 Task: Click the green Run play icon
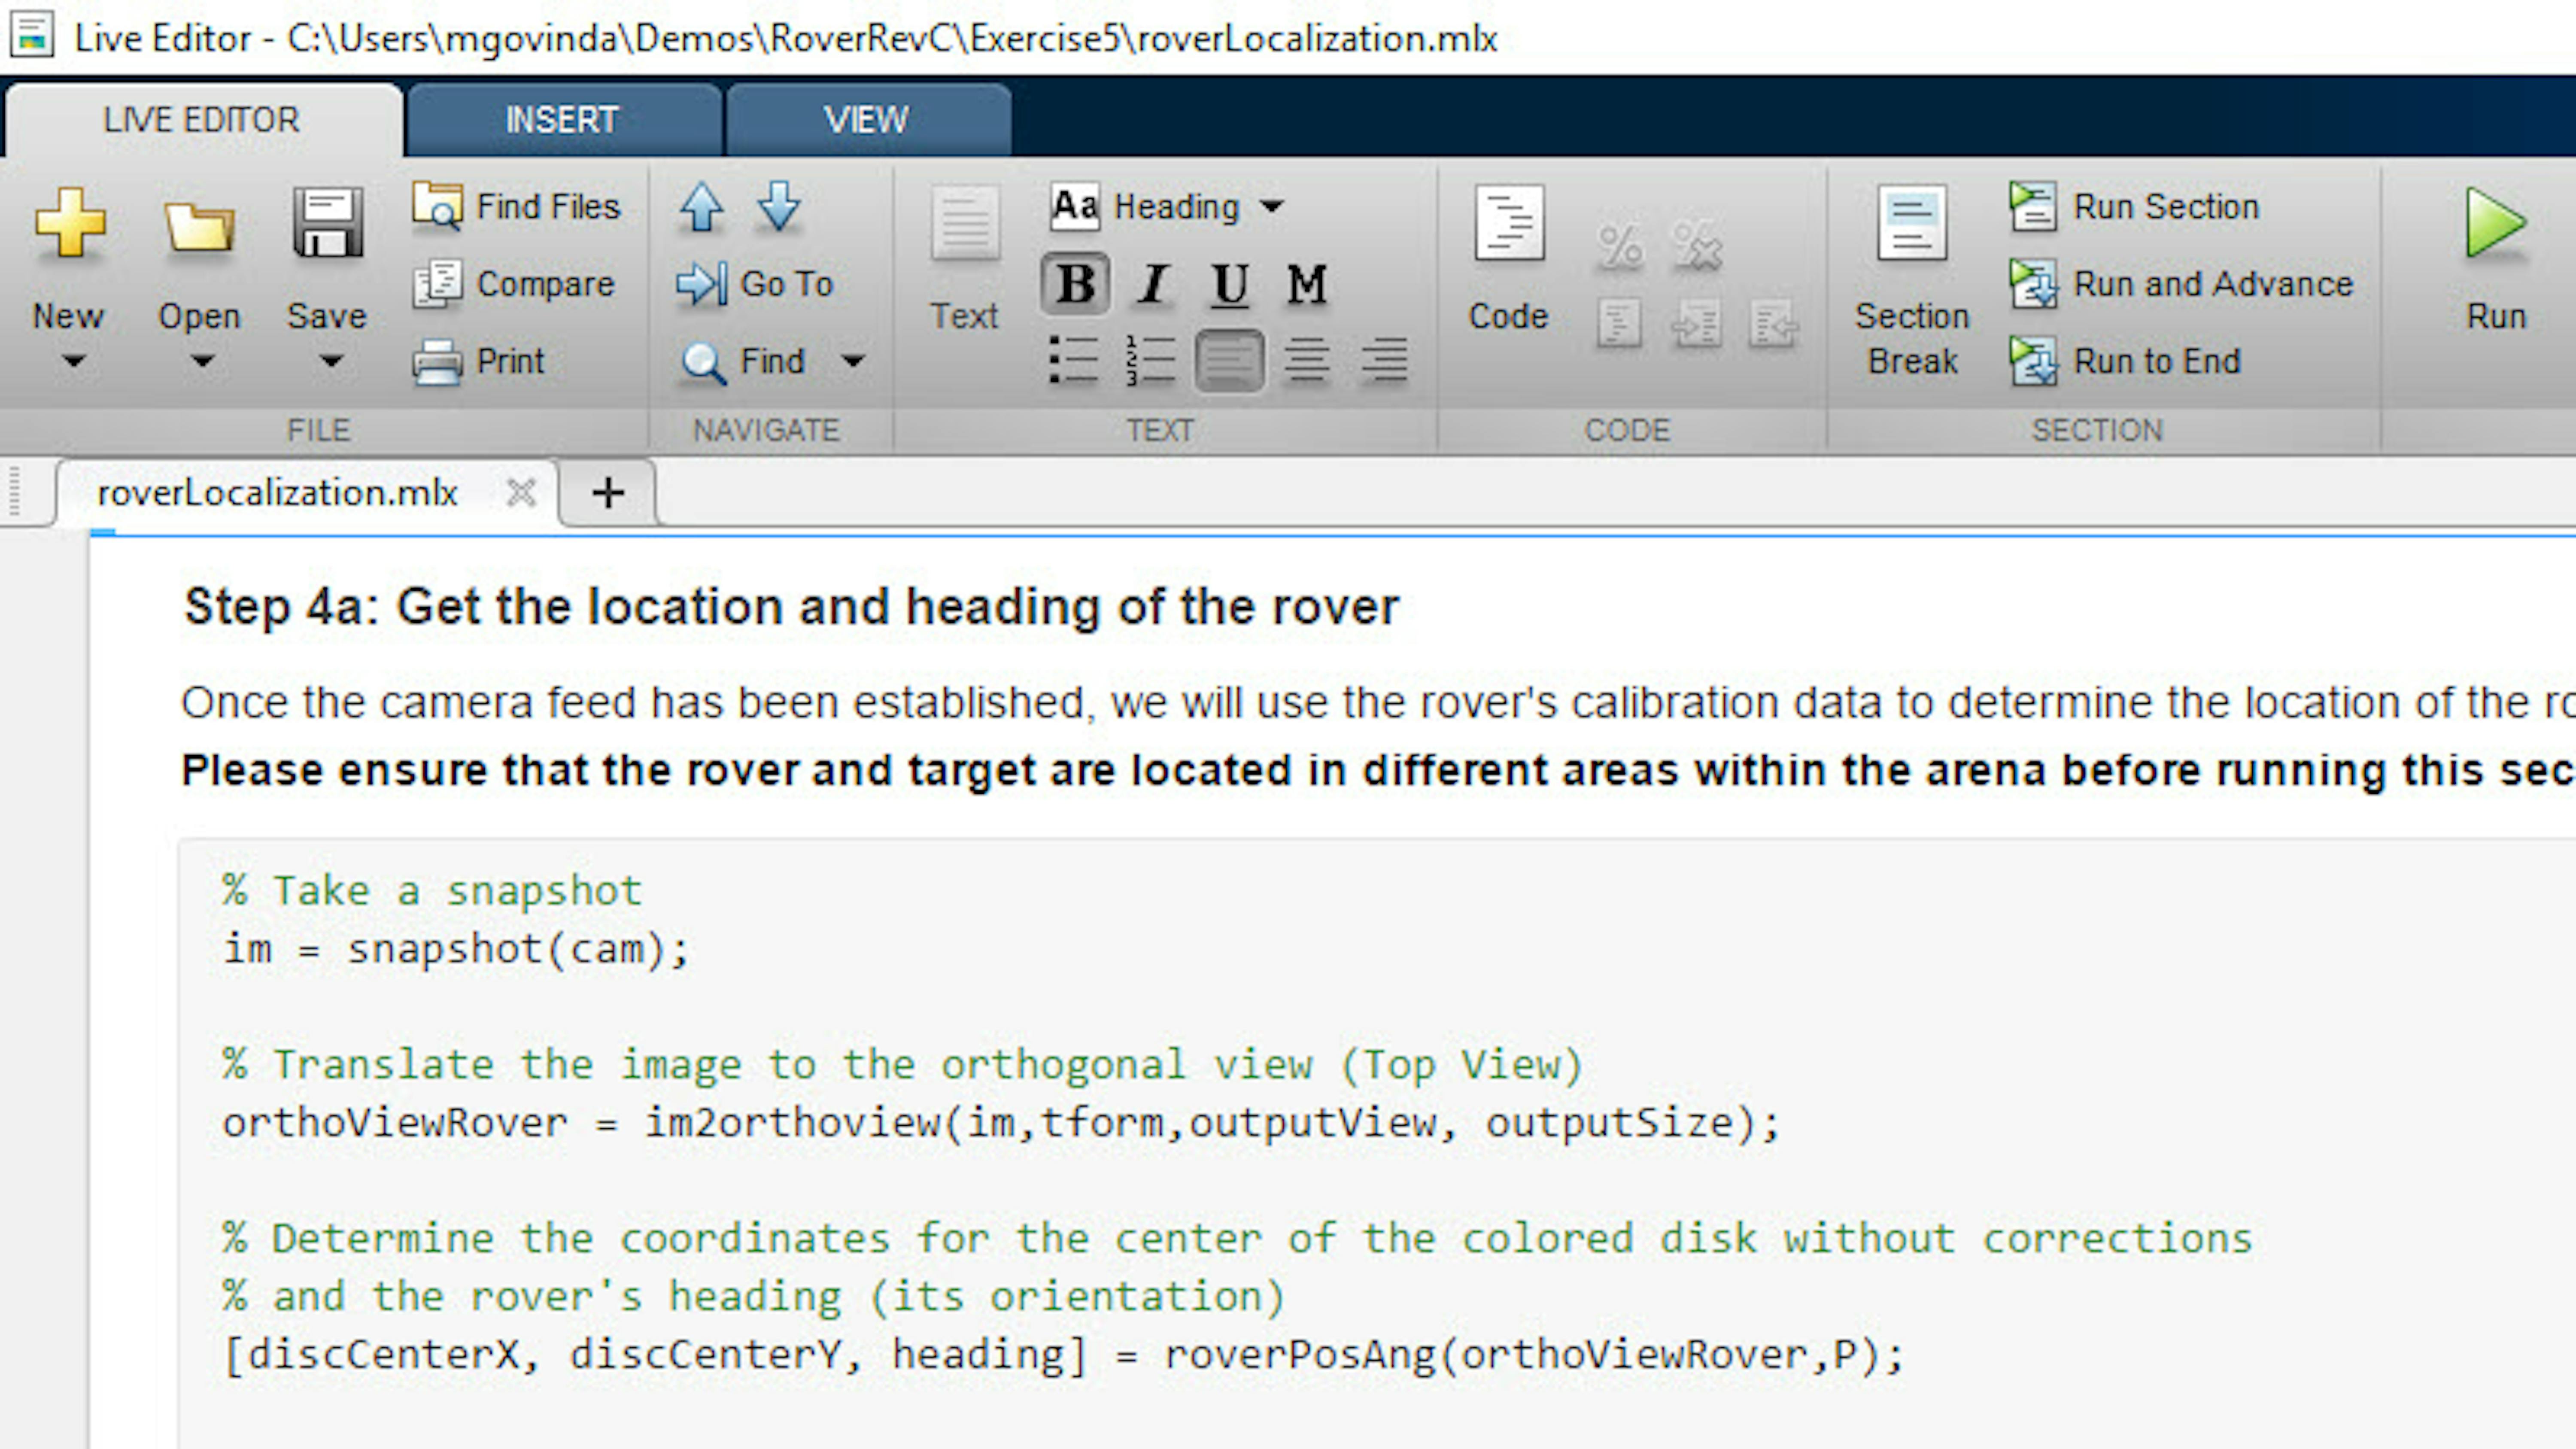pyautogui.click(x=2496, y=222)
